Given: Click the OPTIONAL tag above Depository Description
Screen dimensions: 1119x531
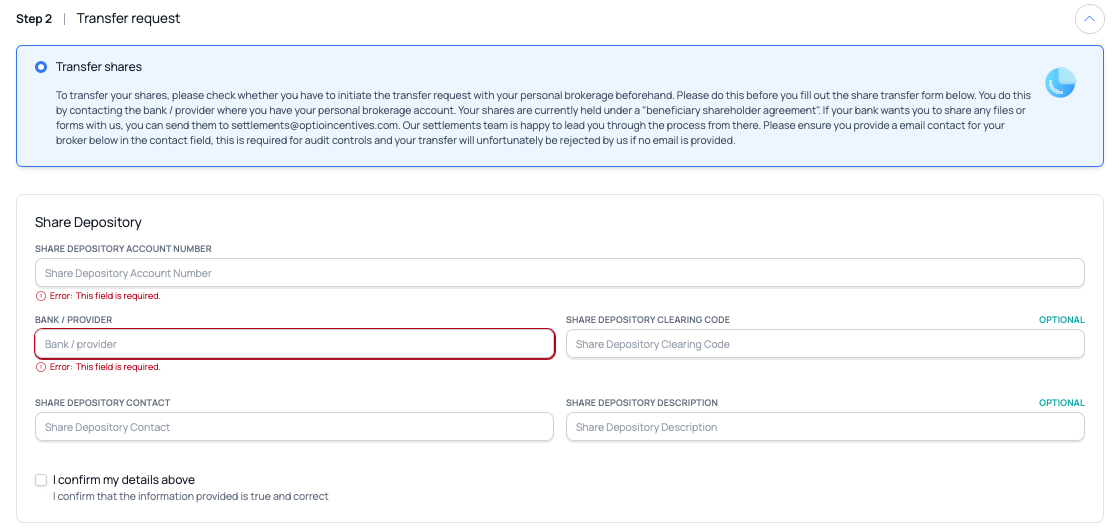Looking at the screenshot, I should point(1061,403).
